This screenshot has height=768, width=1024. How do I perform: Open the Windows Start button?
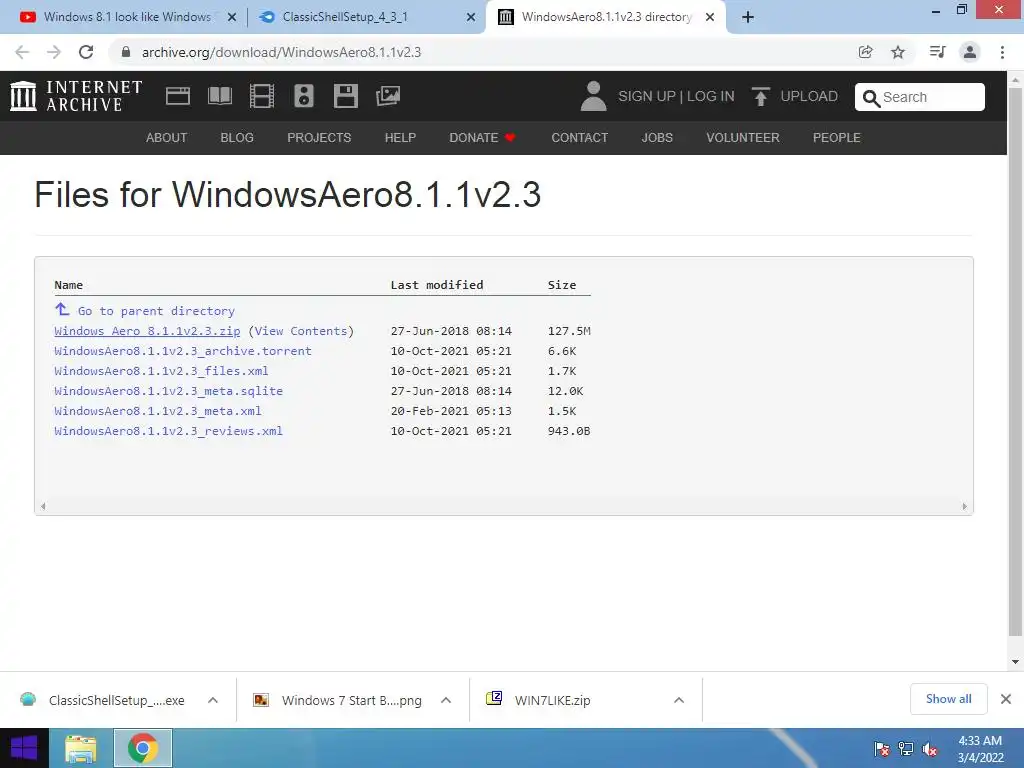(x=24, y=748)
